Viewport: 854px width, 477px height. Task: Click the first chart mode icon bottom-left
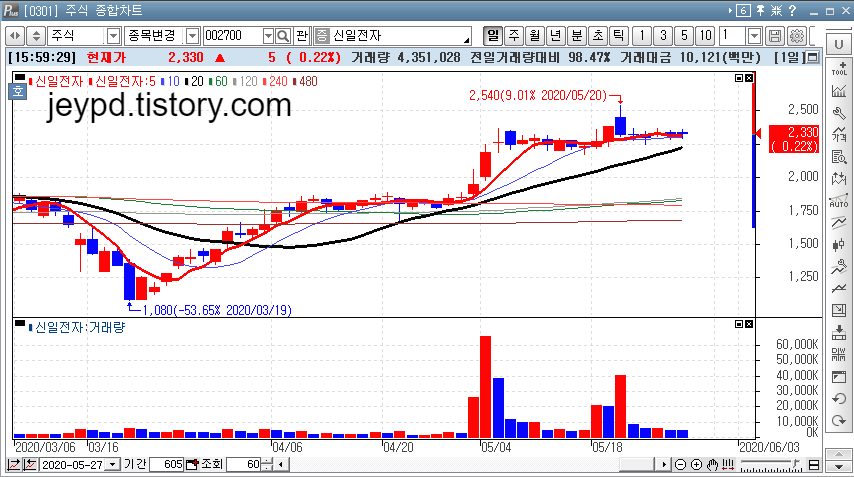click(x=14, y=464)
